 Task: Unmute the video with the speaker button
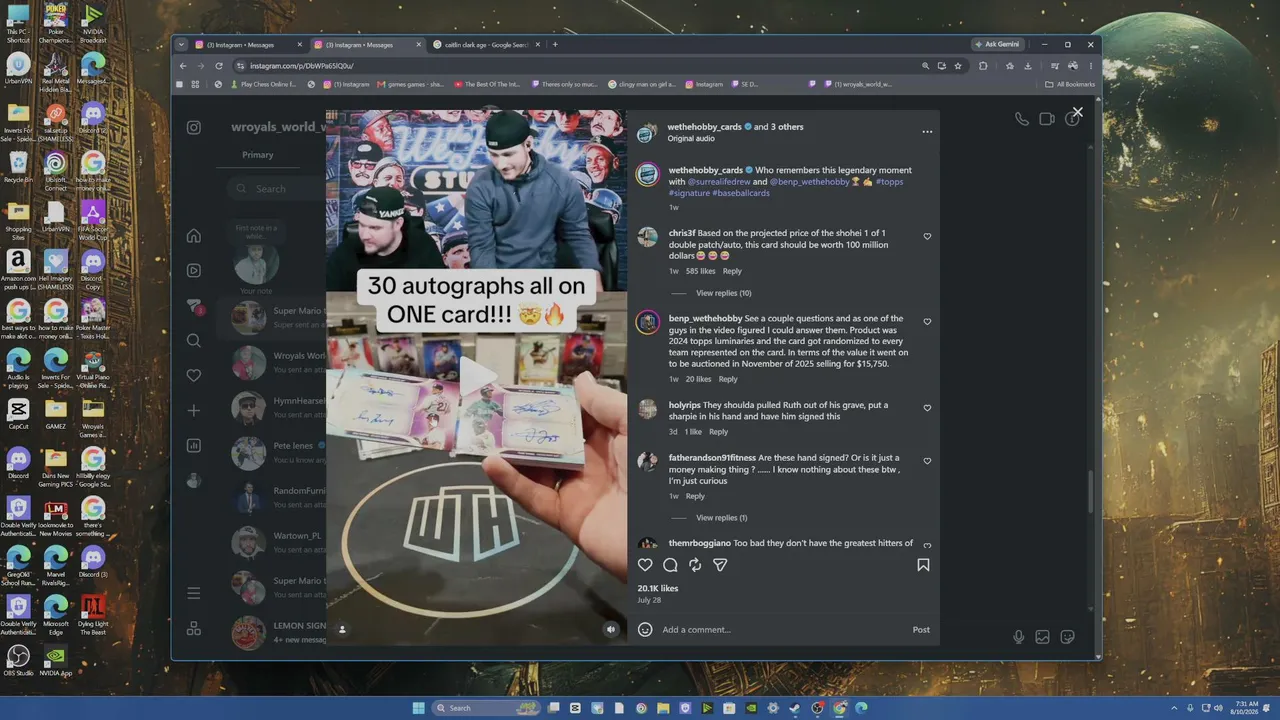[x=611, y=629]
